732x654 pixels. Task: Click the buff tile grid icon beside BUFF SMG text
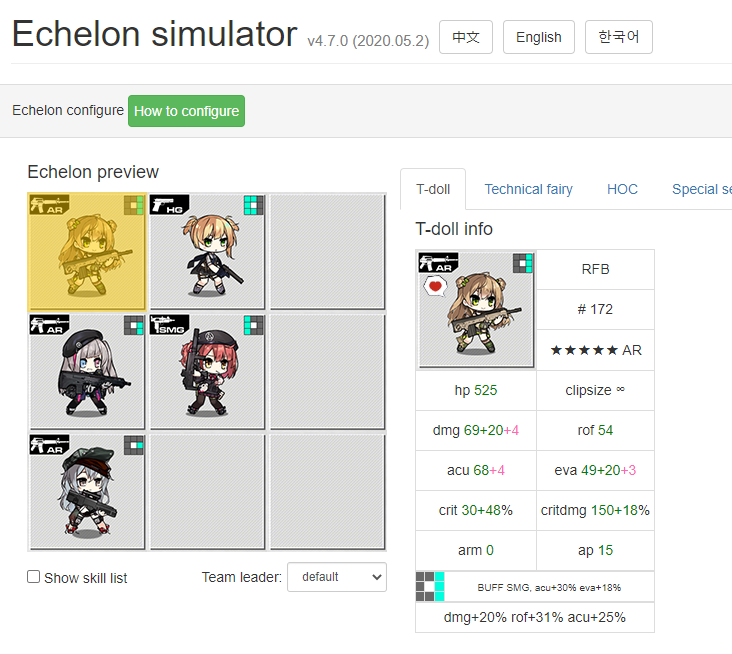point(430,587)
